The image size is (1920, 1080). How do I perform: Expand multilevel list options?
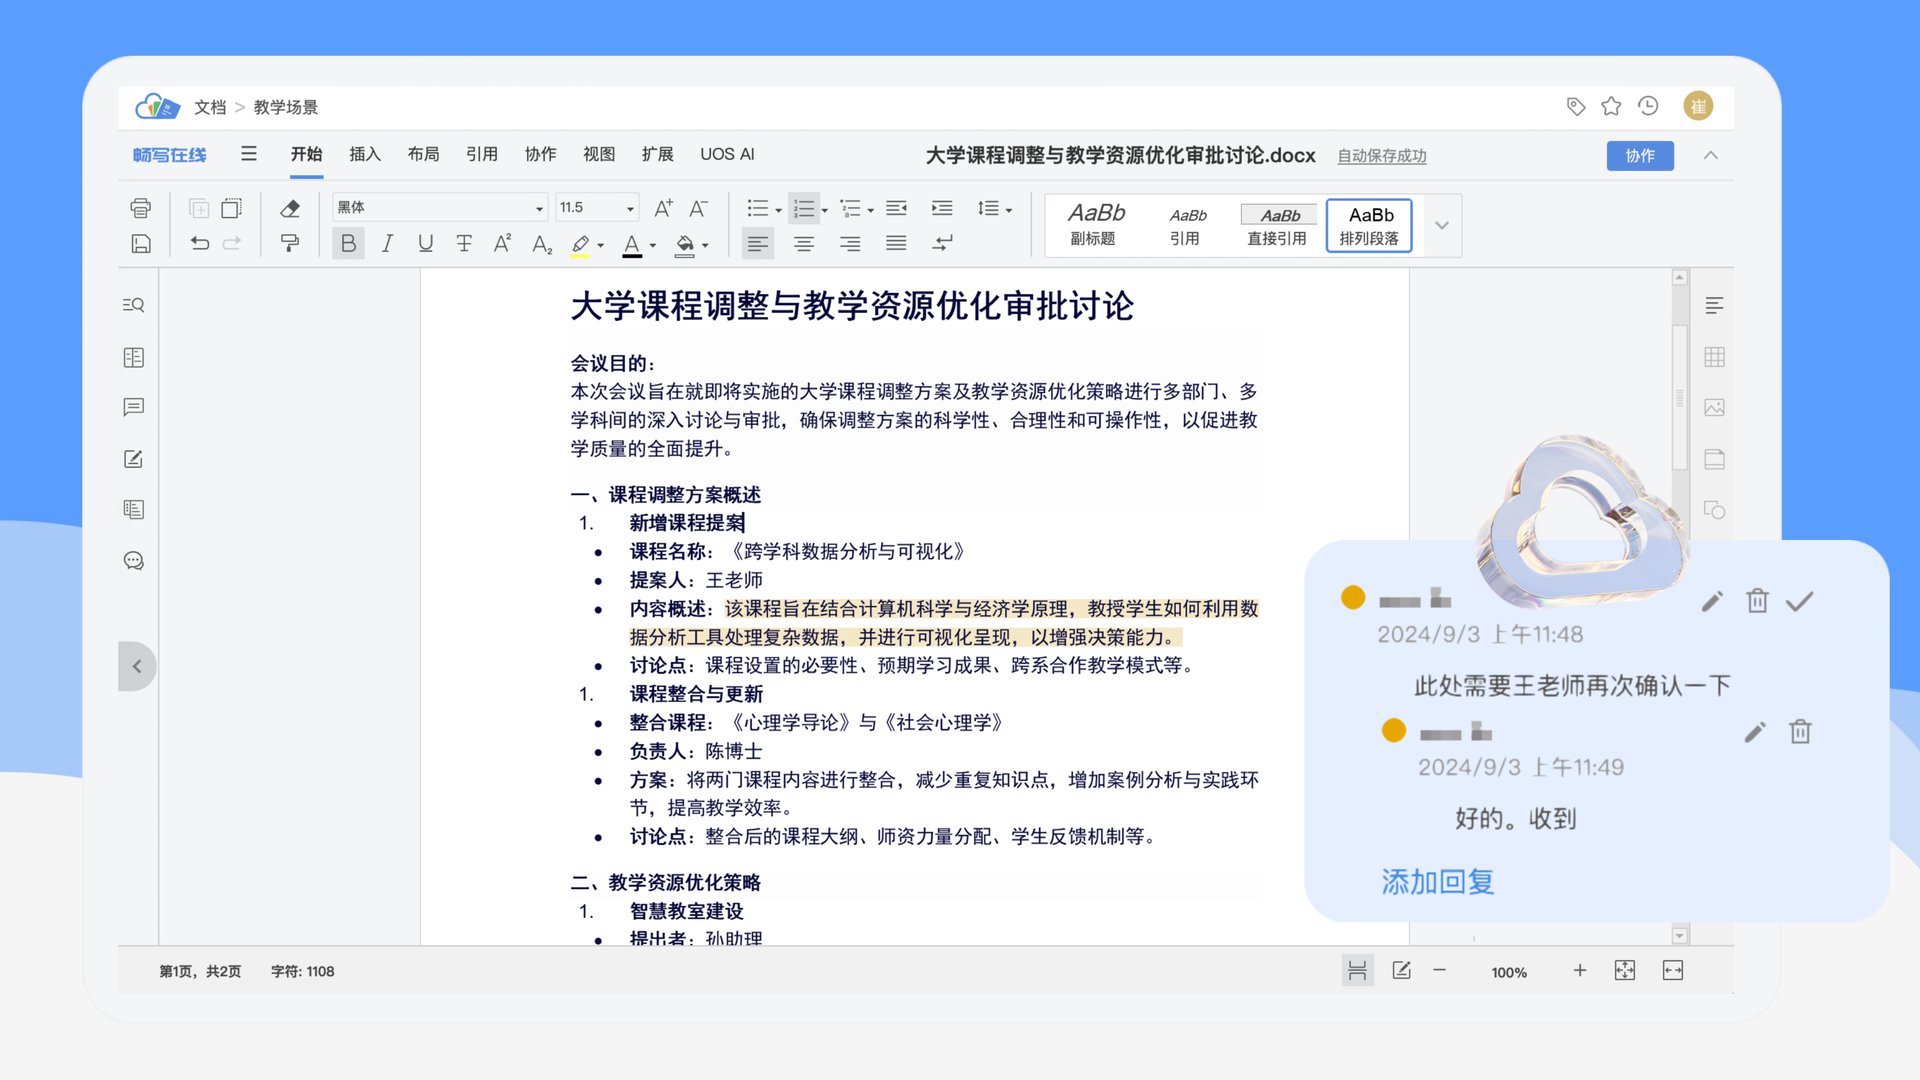point(870,210)
